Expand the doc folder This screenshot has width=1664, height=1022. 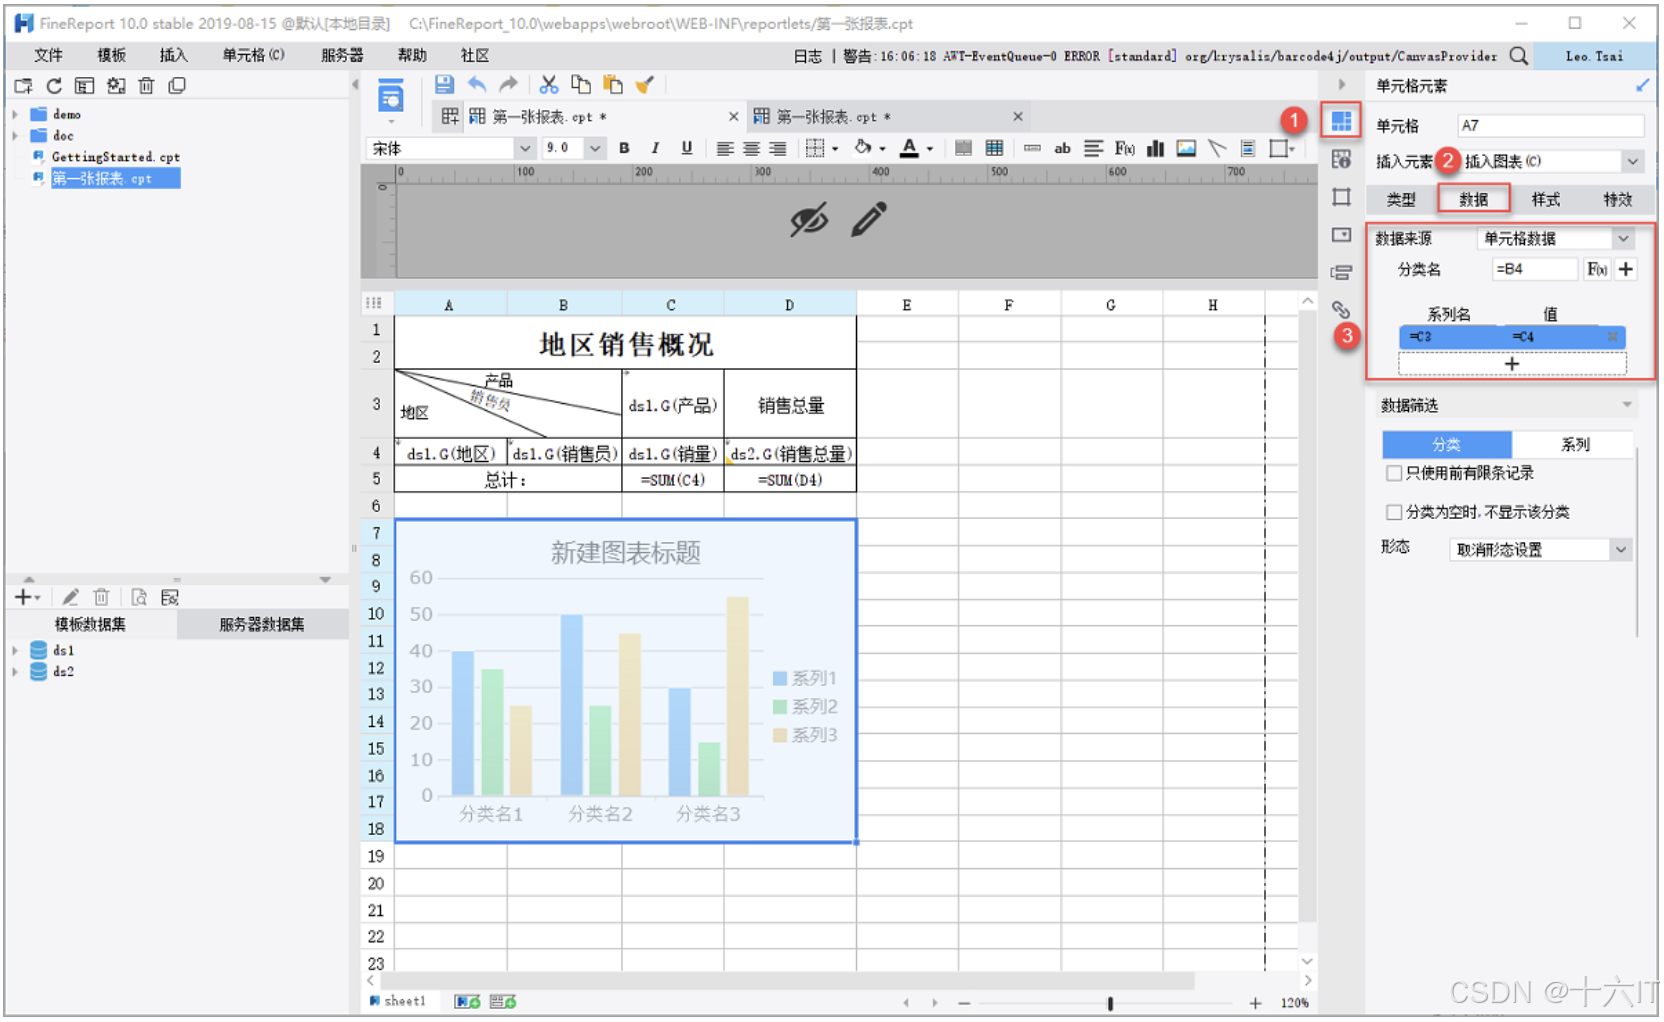(15, 135)
